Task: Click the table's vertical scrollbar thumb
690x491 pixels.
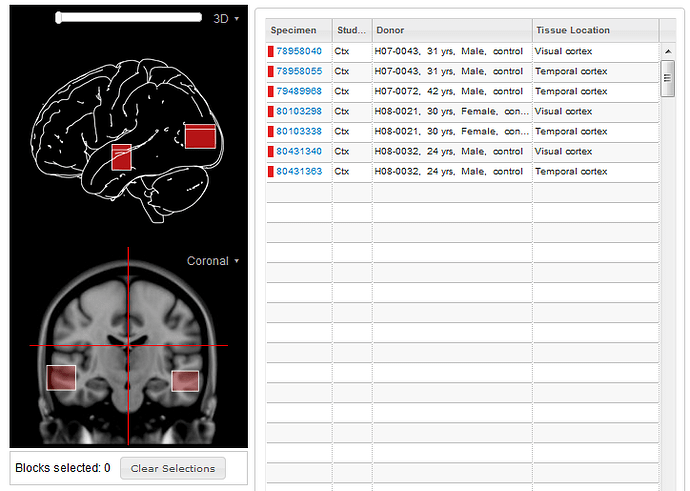Action: tap(668, 78)
